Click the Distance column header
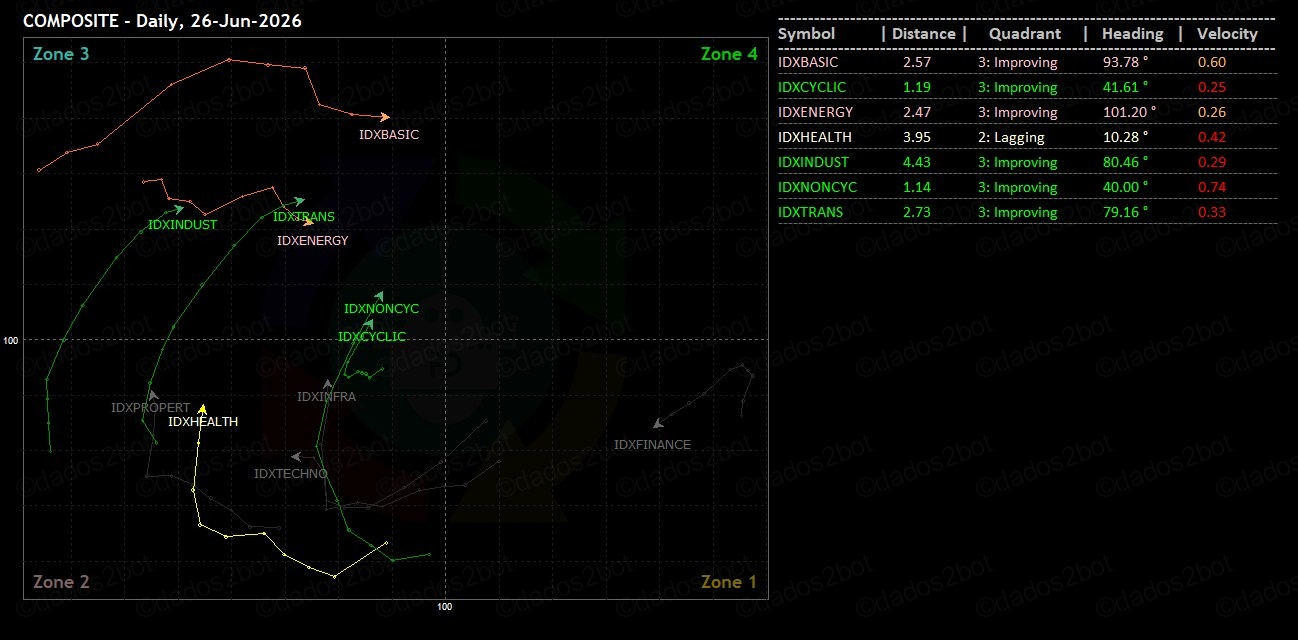 coord(924,34)
